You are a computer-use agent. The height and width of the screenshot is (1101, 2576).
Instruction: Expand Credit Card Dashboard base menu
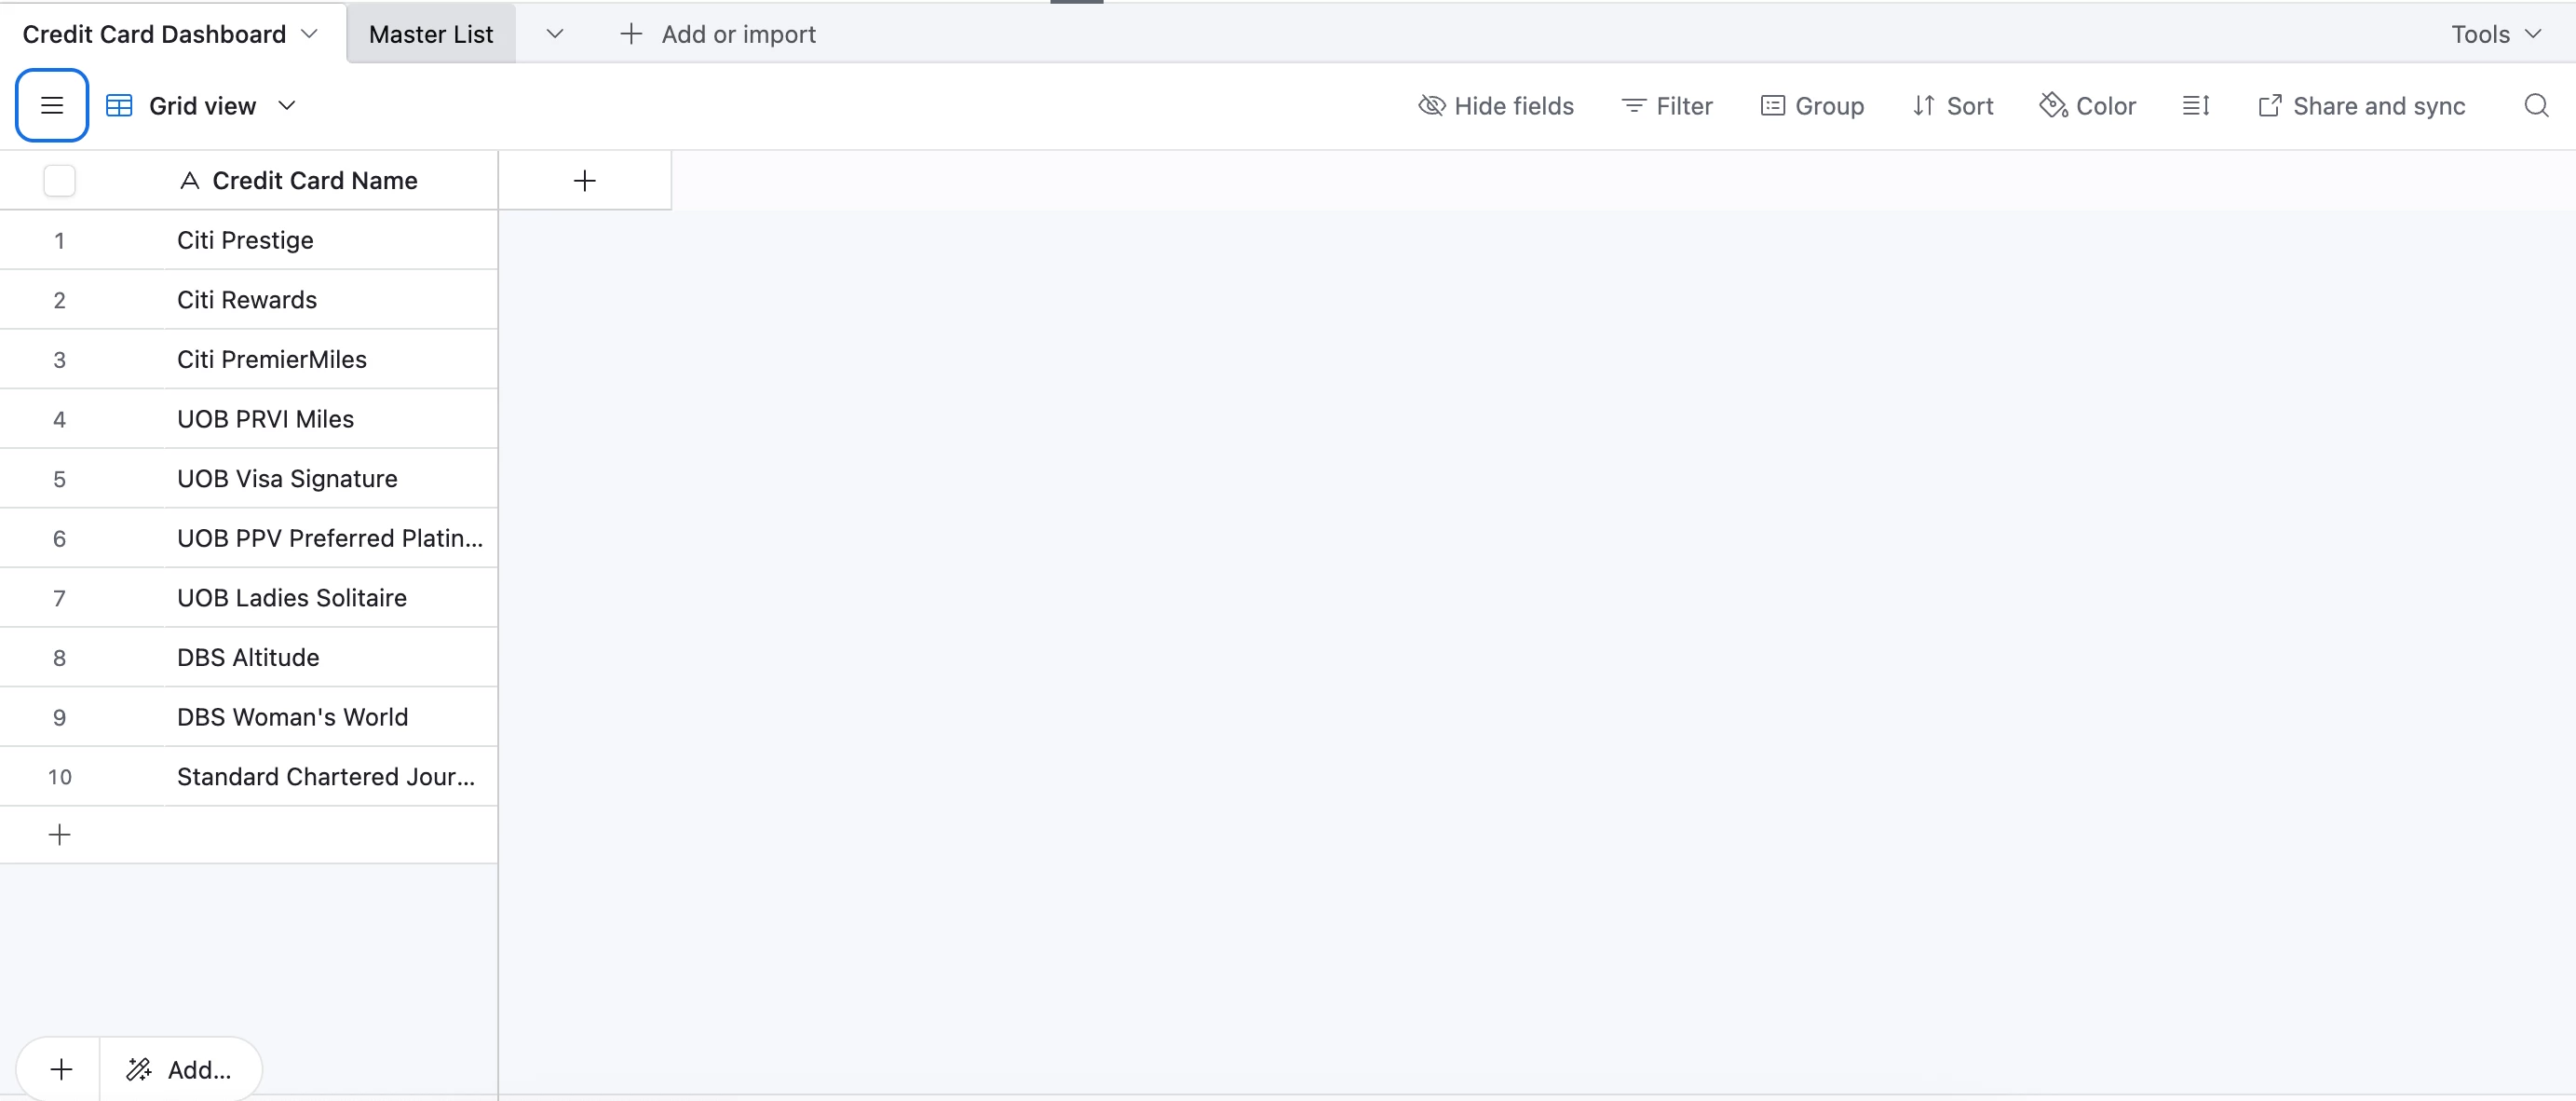click(310, 34)
